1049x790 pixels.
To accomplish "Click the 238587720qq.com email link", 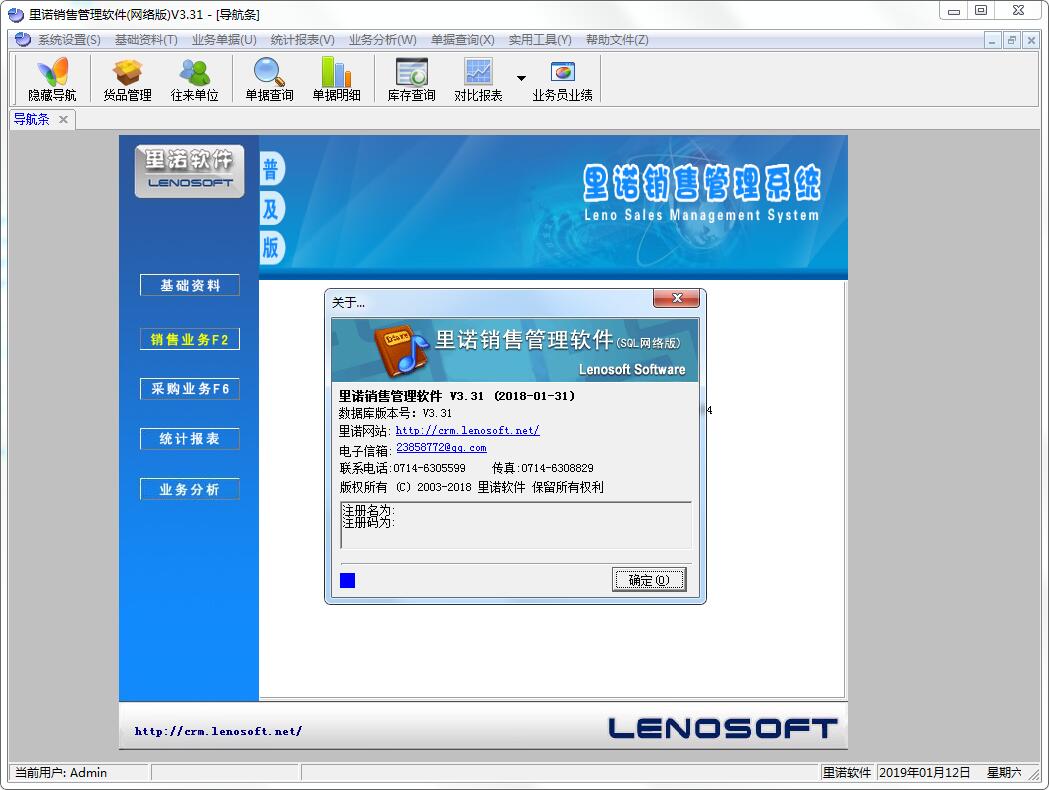I will pyautogui.click(x=441, y=448).
